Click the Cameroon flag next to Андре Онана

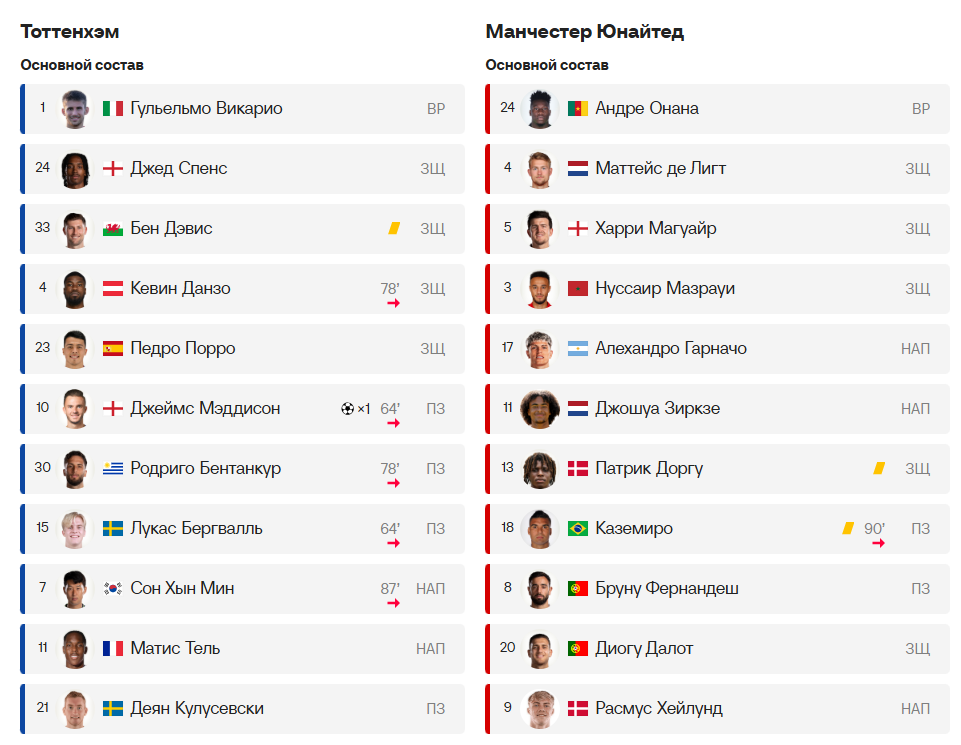point(578,109)
